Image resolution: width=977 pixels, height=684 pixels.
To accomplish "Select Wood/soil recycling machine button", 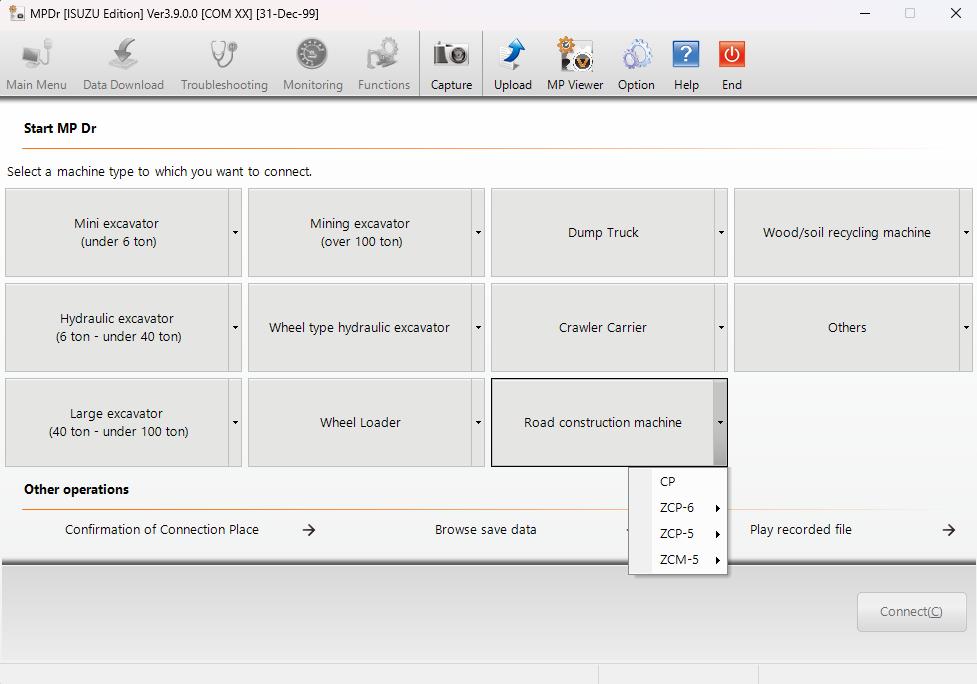I will coord(847,232).
